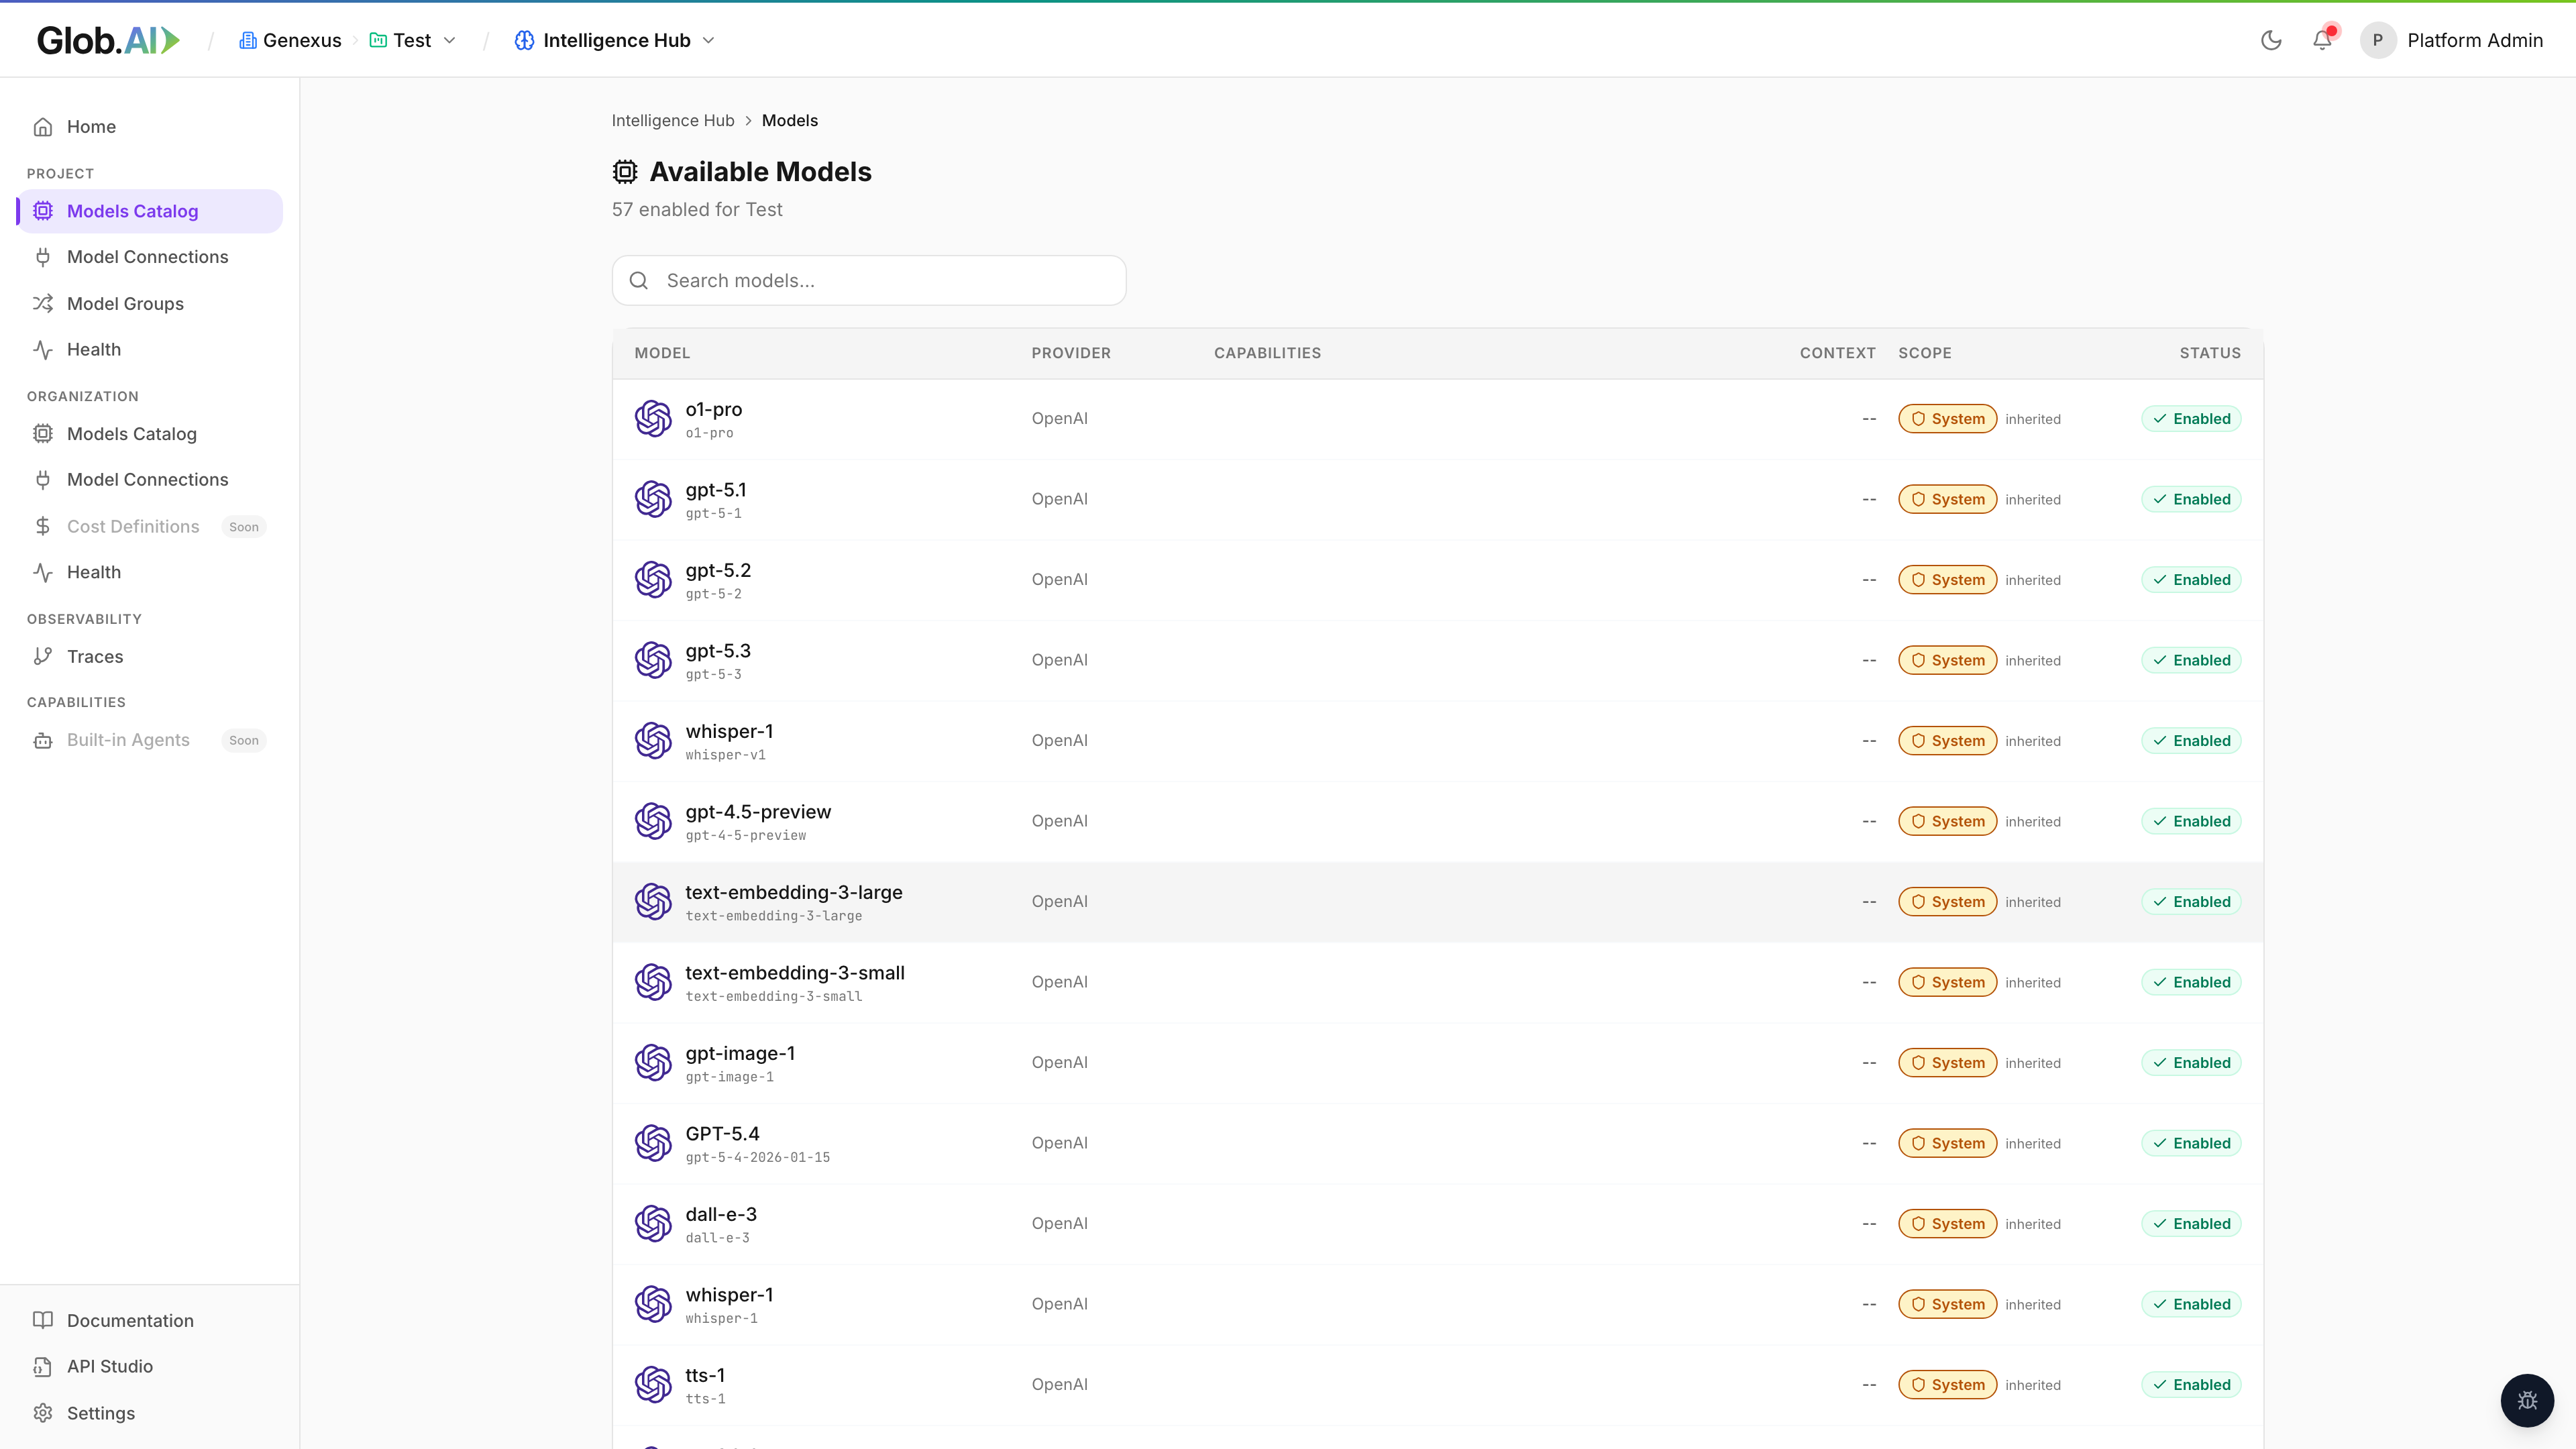Open Platform Admin avatar P

tap(2378, 40)
